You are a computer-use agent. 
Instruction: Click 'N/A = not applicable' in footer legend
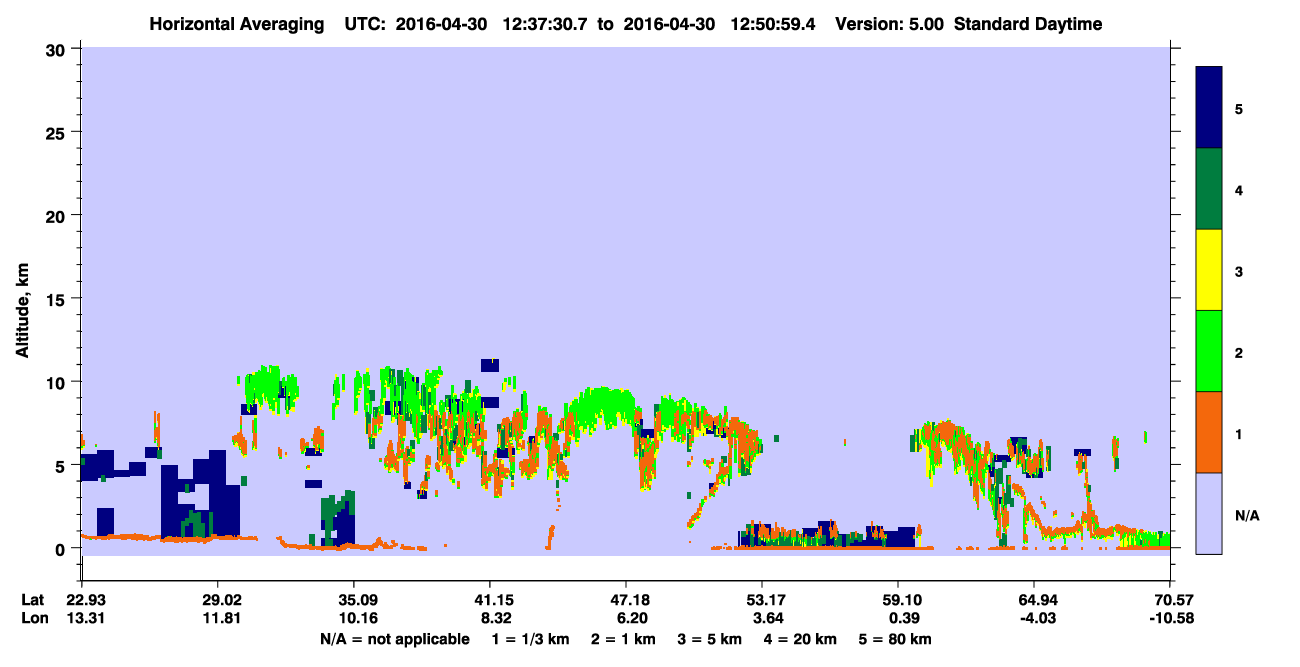(x=395, y=639)
